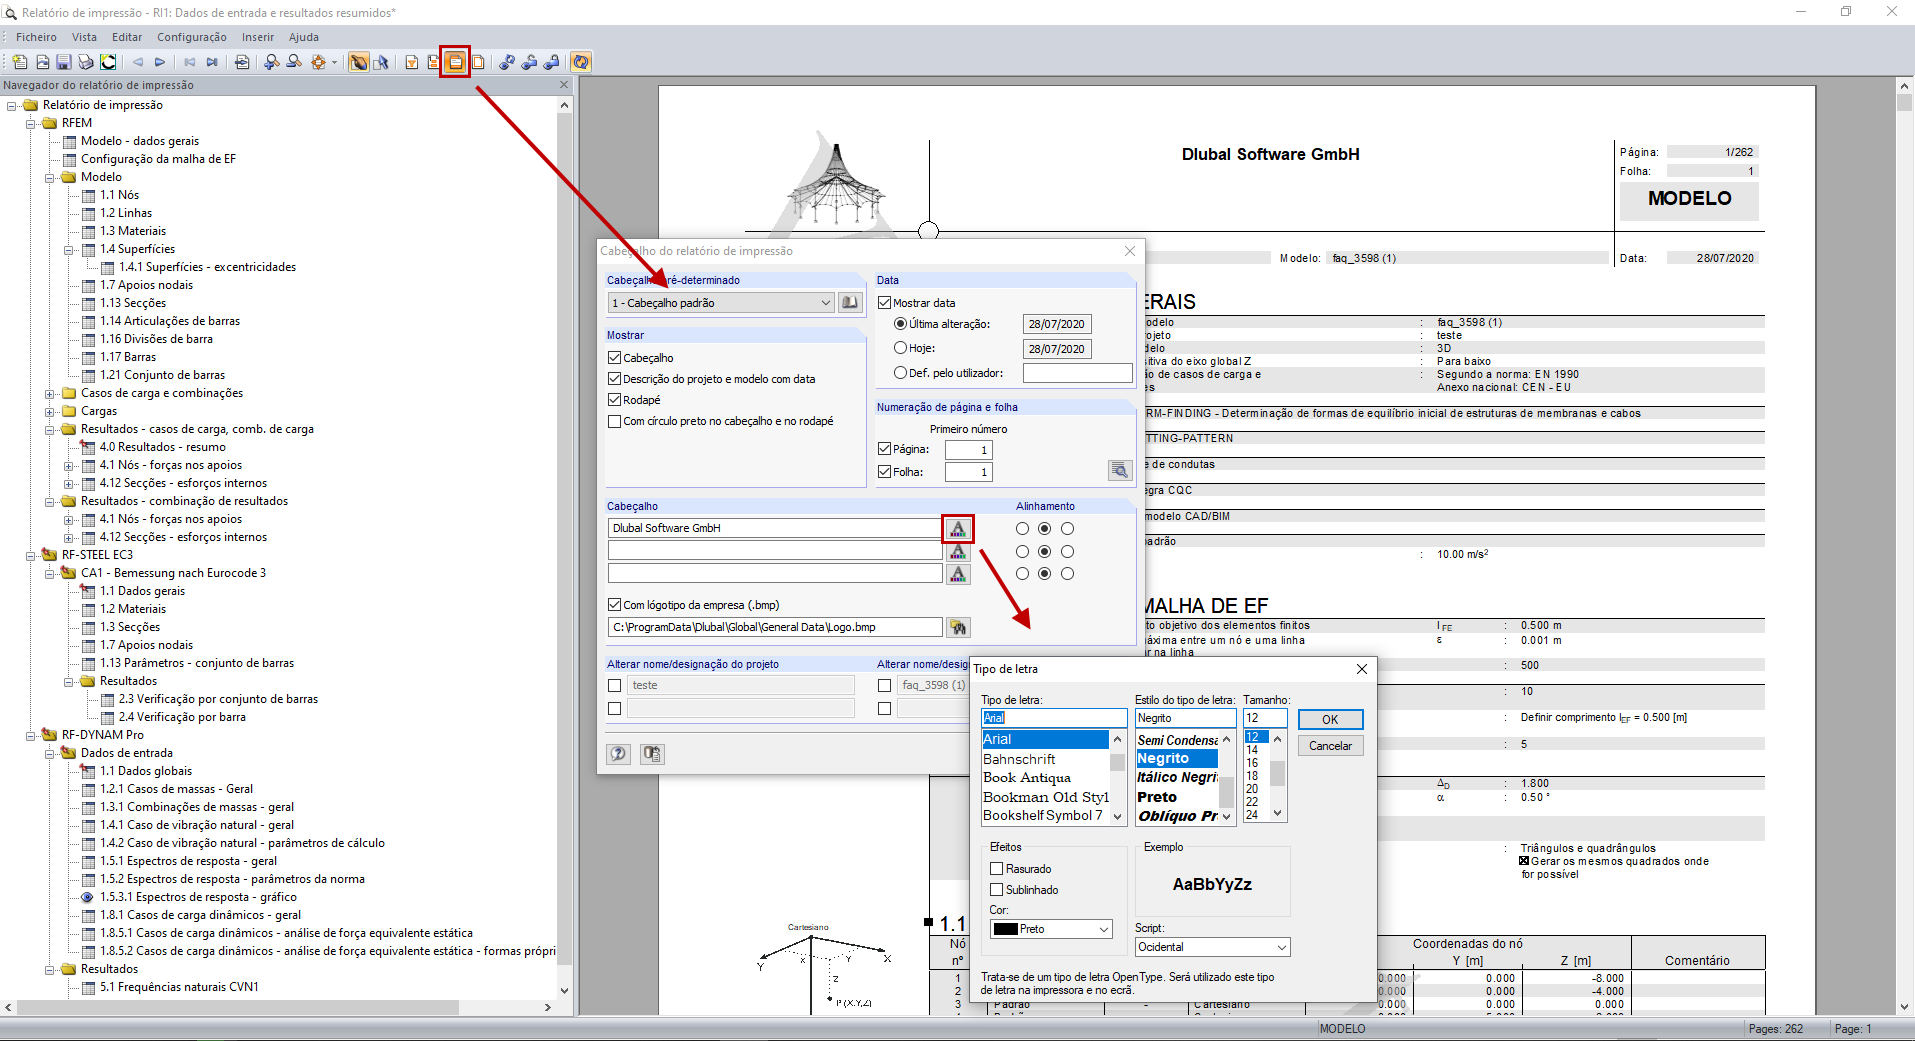
Task: Expand the Cargas tree node
Action: (x=50, y=411)
